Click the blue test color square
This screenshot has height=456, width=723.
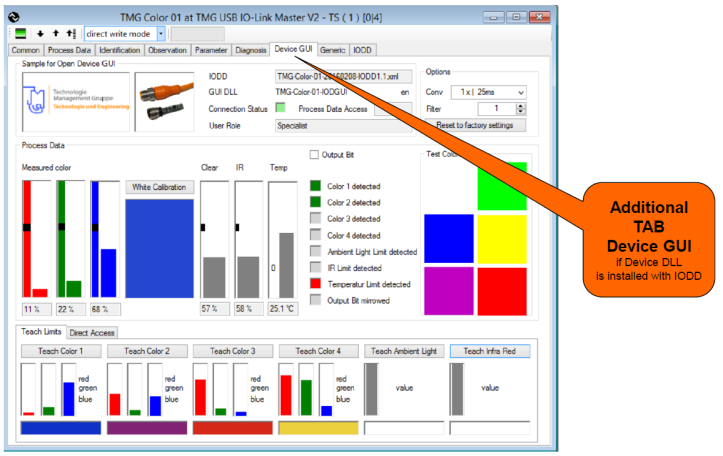click(x=449, y=238)
